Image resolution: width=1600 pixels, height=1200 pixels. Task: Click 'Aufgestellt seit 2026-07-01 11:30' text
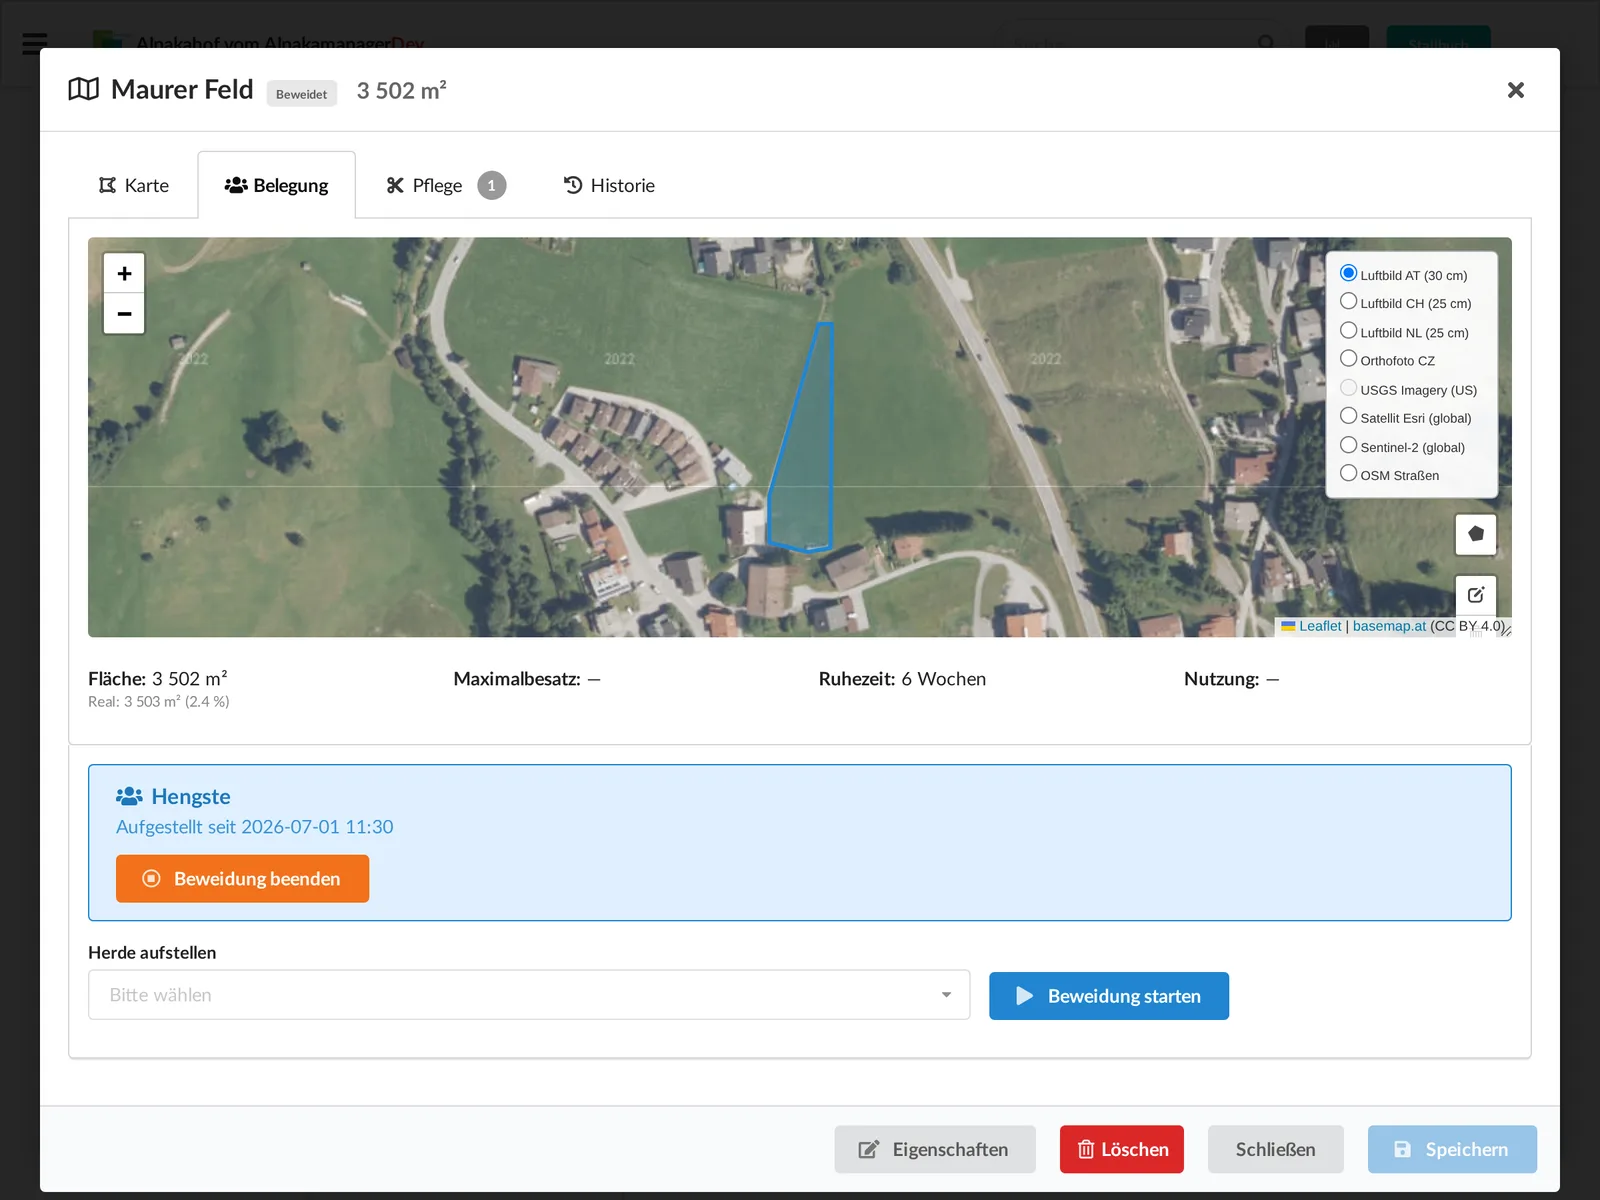(x=255, y=827)
